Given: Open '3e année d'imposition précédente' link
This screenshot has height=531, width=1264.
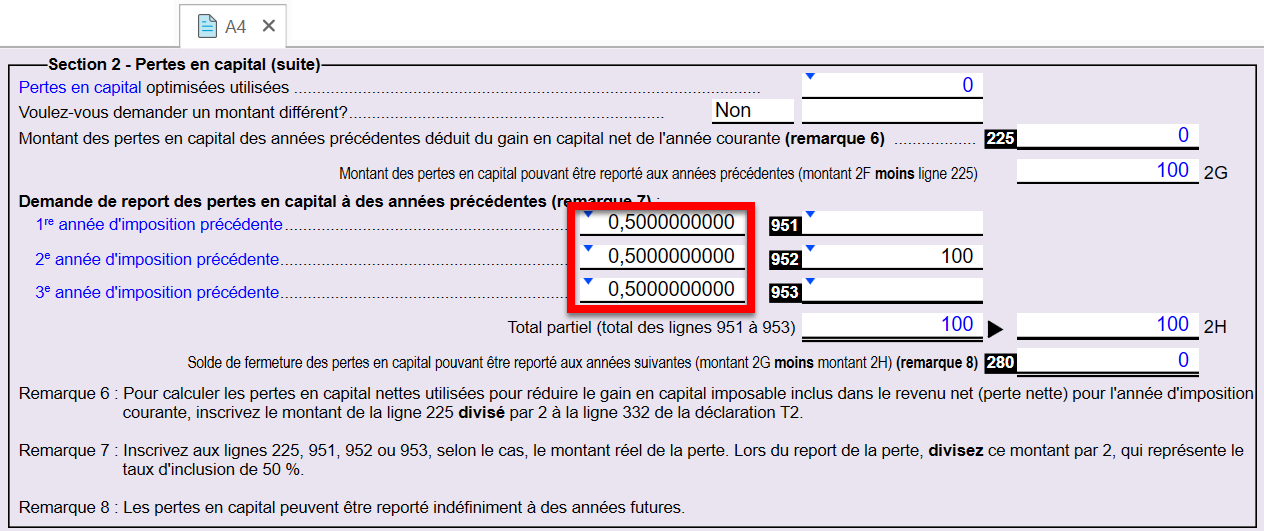Looking at the screenshot, I should (157, 293).
